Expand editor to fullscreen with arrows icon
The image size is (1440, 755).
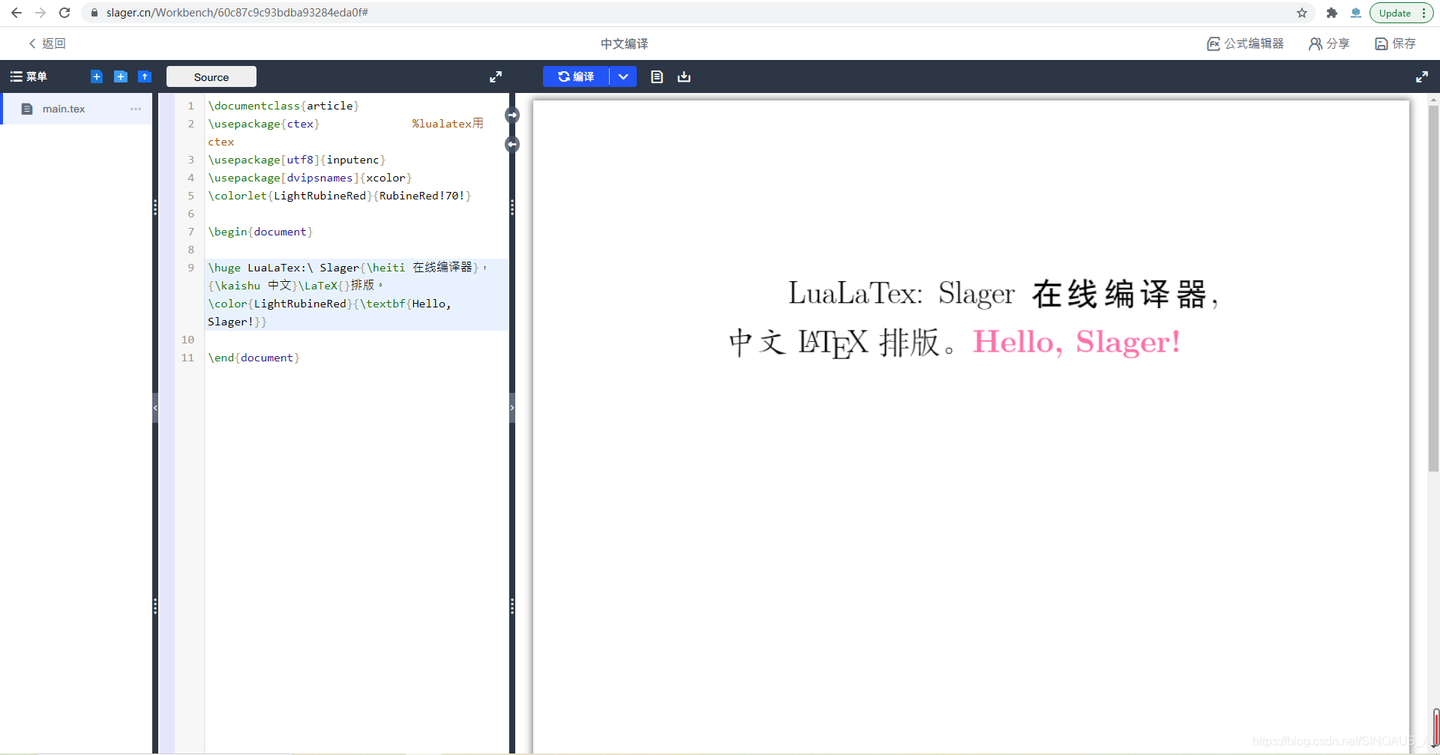tap(495, 76)
